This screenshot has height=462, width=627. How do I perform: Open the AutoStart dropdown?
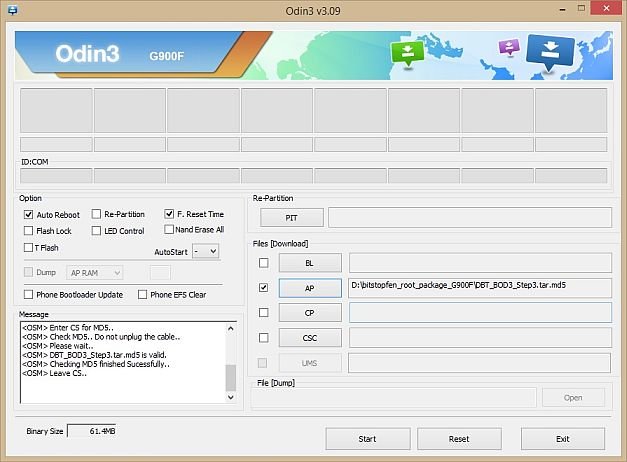tap(206, 251)
